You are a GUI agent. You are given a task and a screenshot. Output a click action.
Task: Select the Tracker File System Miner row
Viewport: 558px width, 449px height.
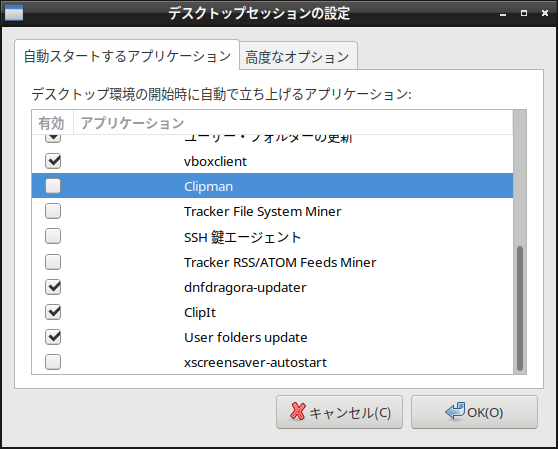click(x=272, y=211)
